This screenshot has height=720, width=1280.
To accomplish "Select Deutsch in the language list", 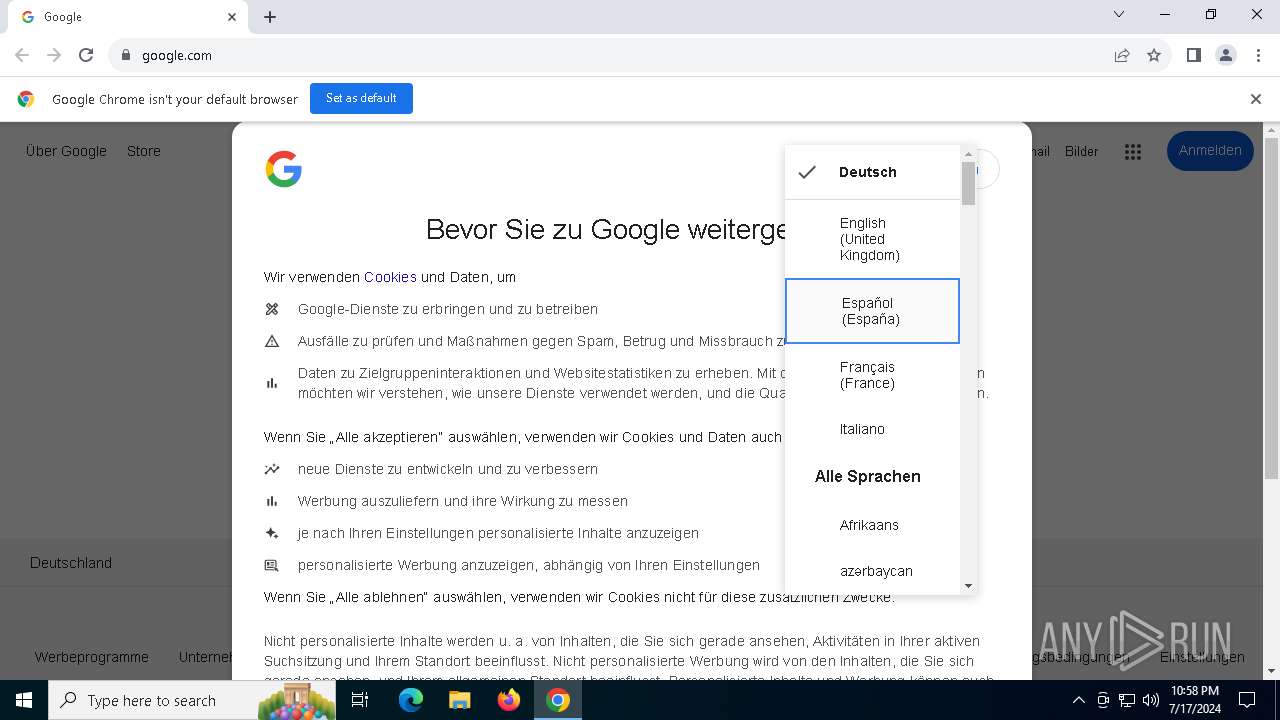I will (x=872, y=172).
